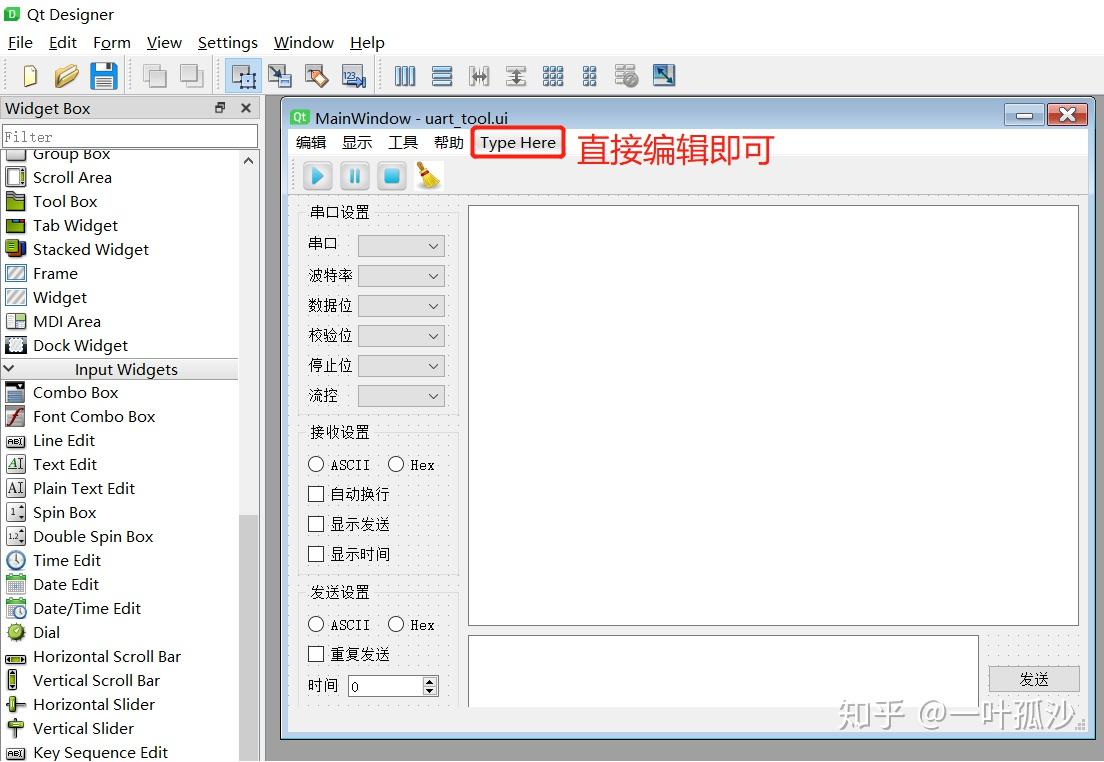Select the ASCII radio button under 接收设置
This screenshot has height=762, width=1104.
[x=316, y=464]
